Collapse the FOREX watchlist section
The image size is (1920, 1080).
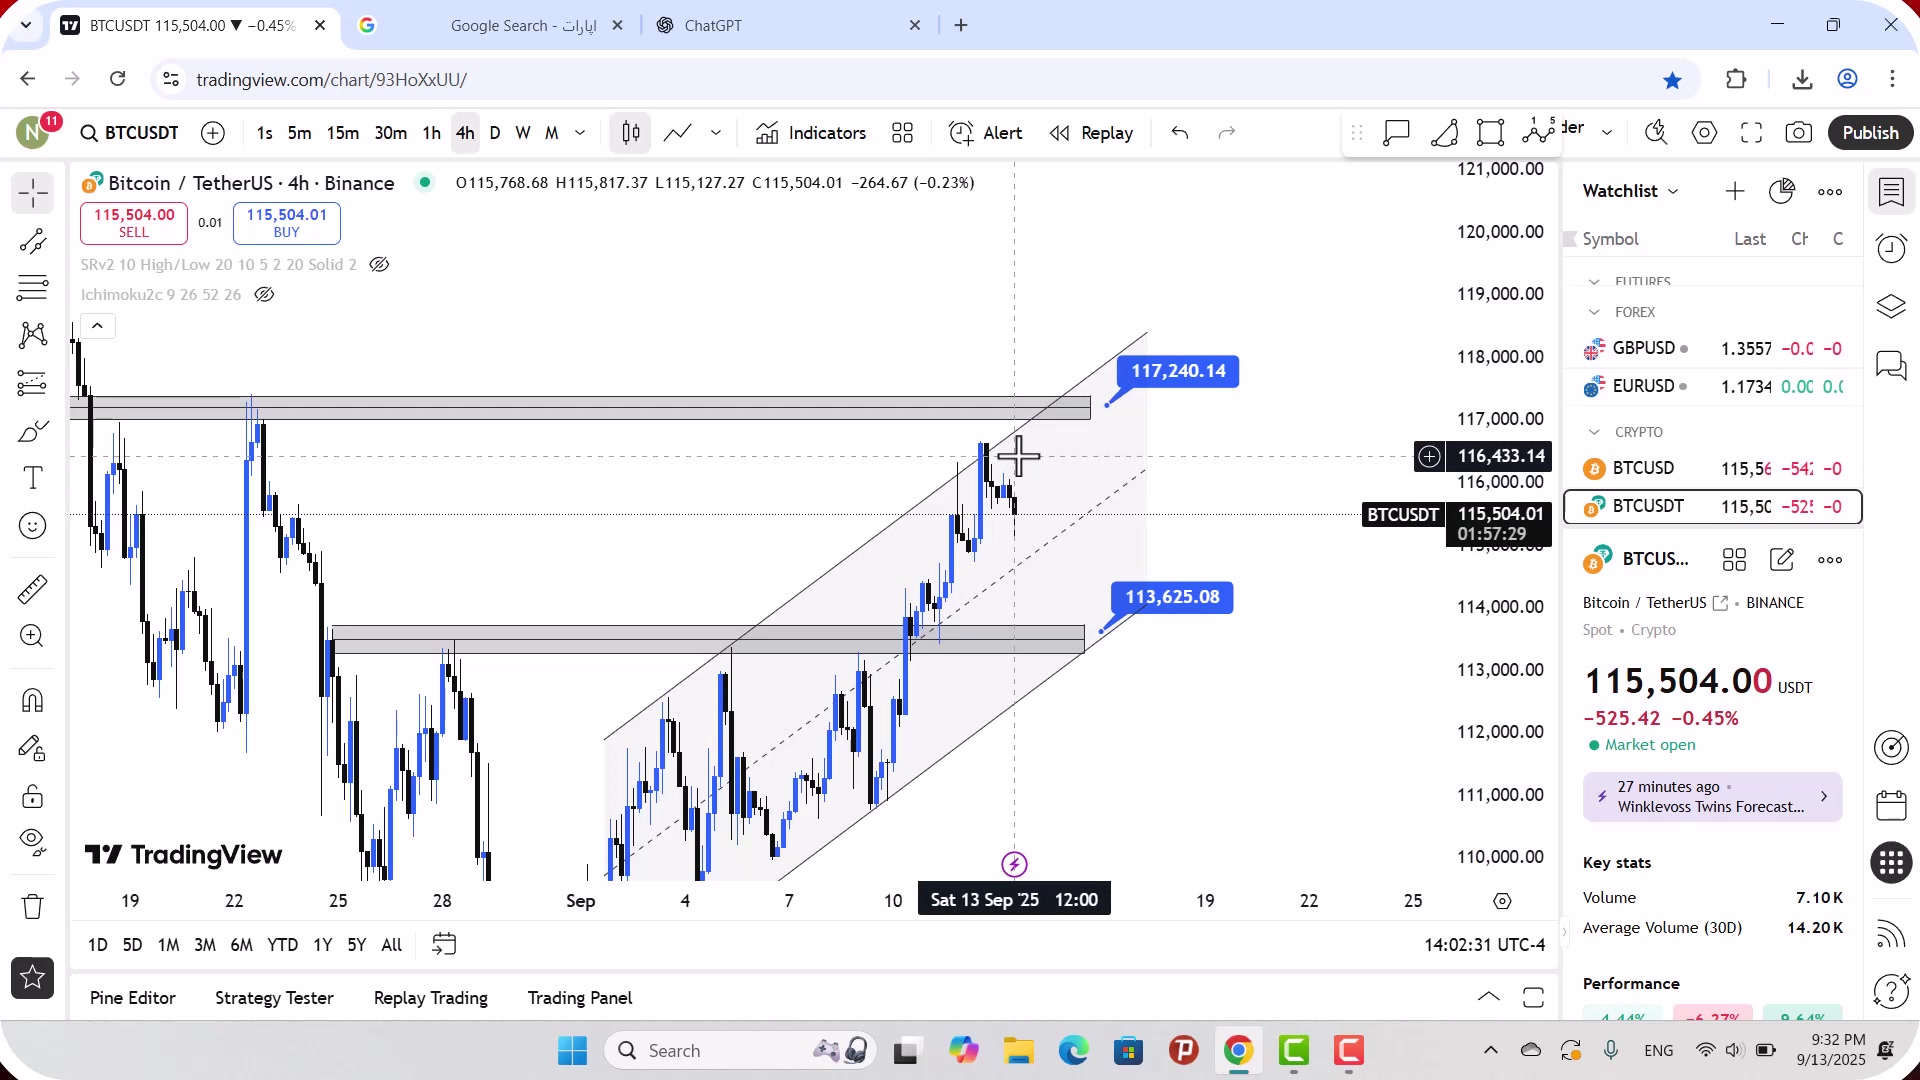(1594, 313)
